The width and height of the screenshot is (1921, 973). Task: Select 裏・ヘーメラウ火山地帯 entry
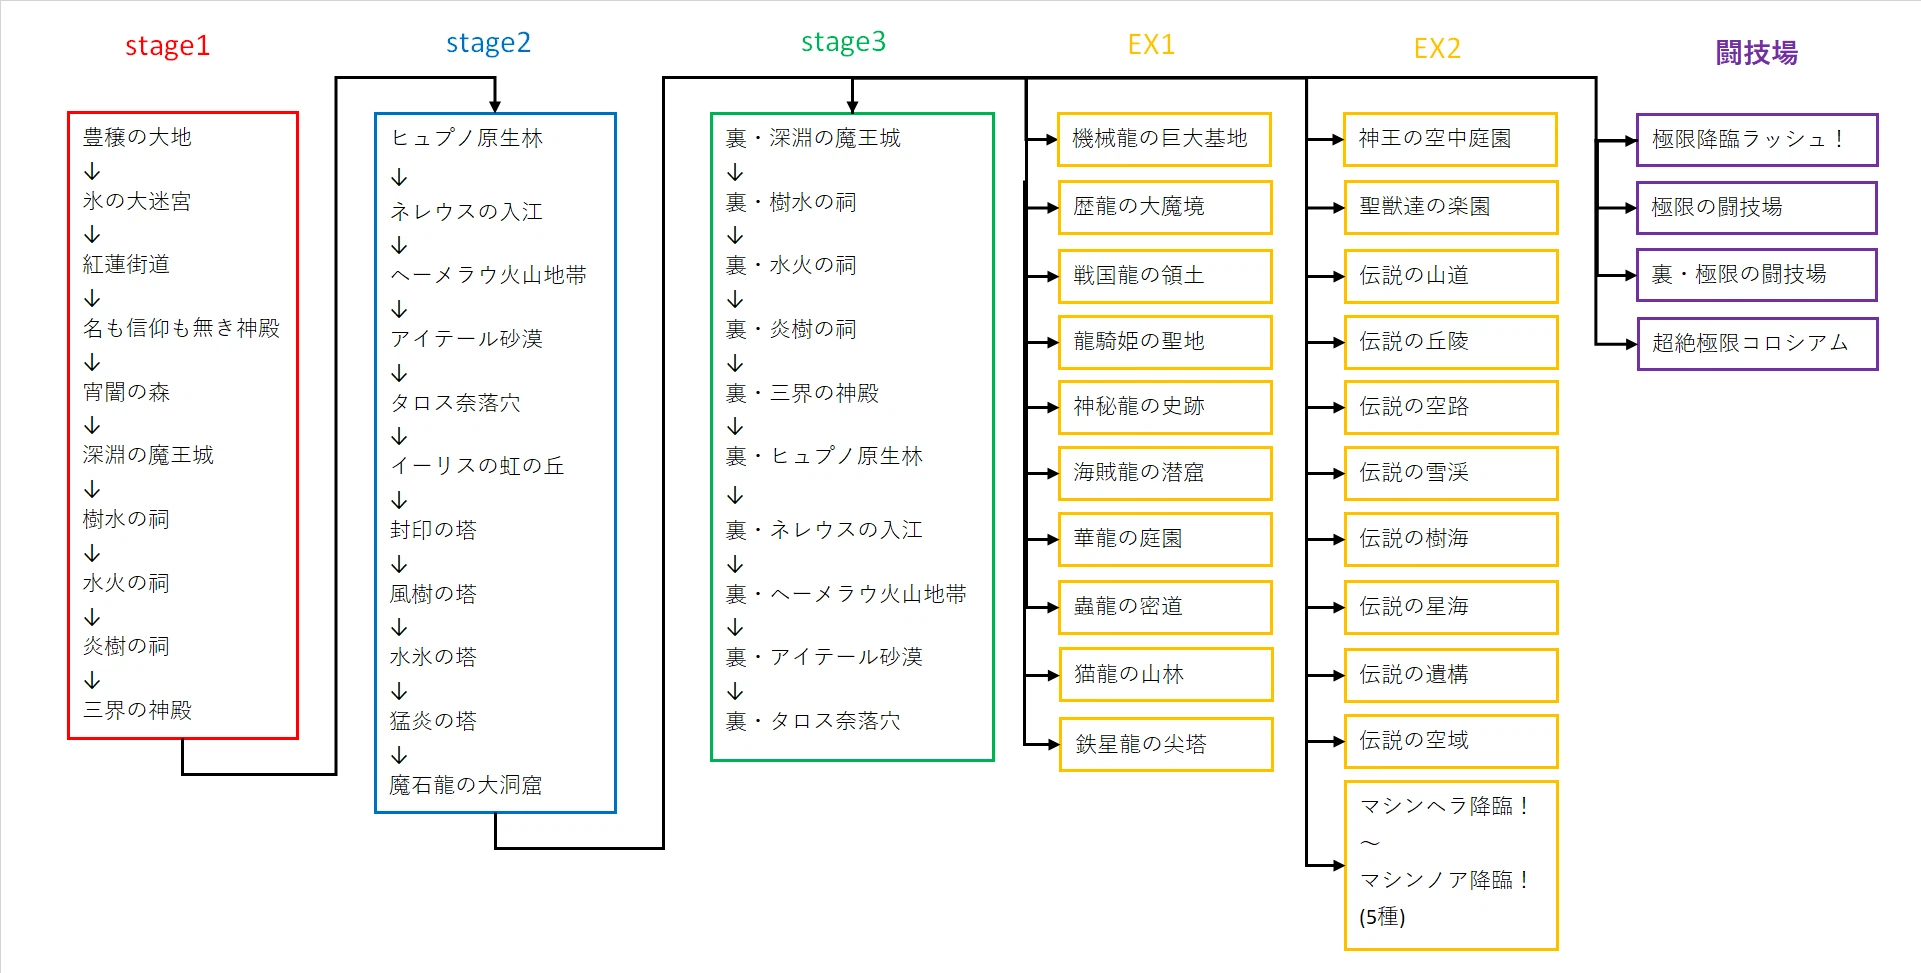coord(846,594)
